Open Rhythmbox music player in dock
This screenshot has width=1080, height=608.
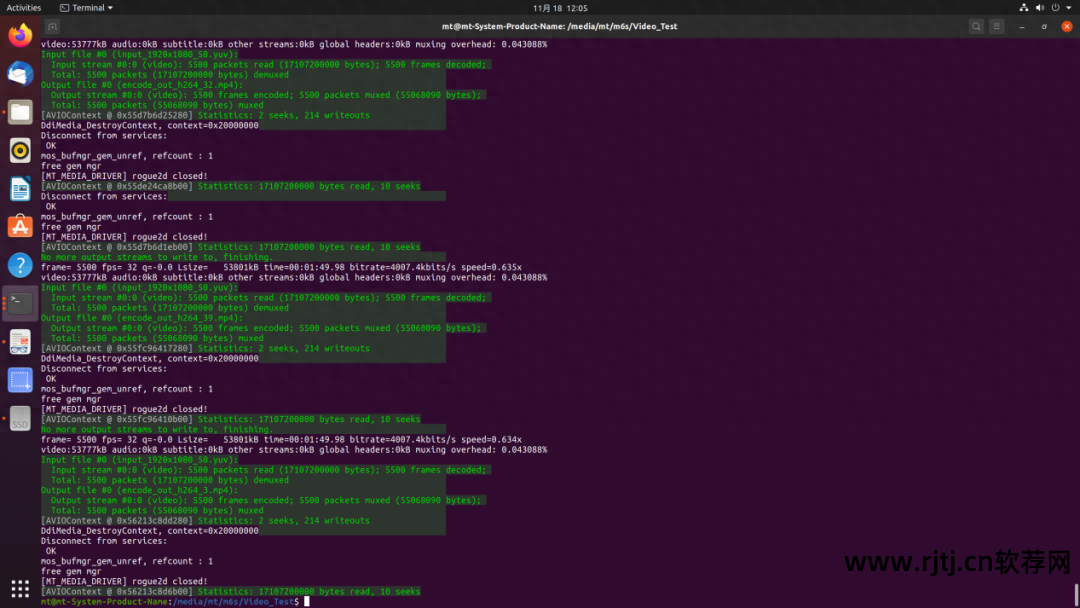(20, 150)
